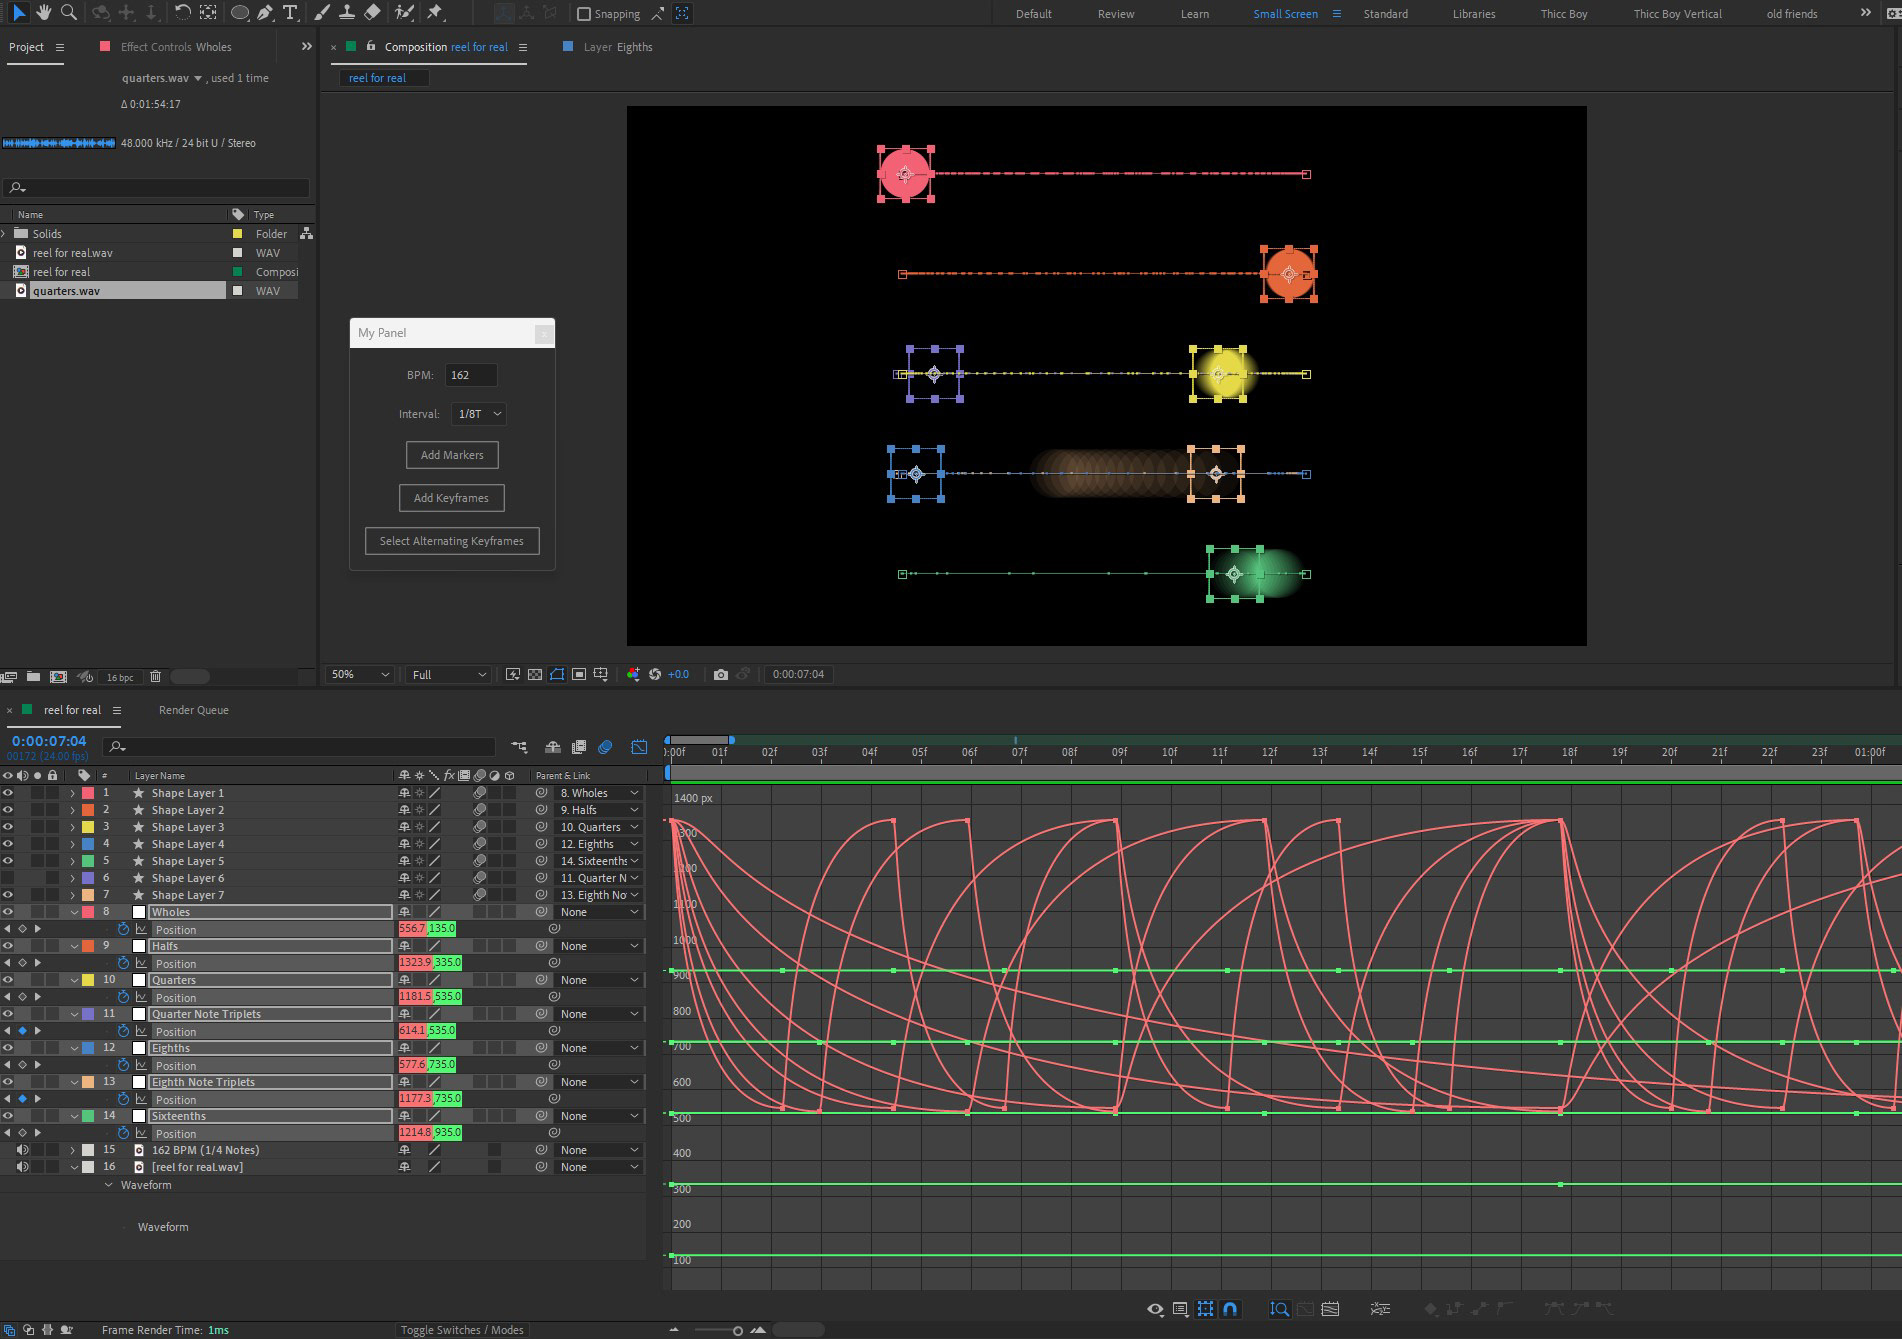Toggle Position stopwatch on Sixteenths layer
Image resolution: width=1902 pixels, height=1339 pixels.
coord(124,1133)
